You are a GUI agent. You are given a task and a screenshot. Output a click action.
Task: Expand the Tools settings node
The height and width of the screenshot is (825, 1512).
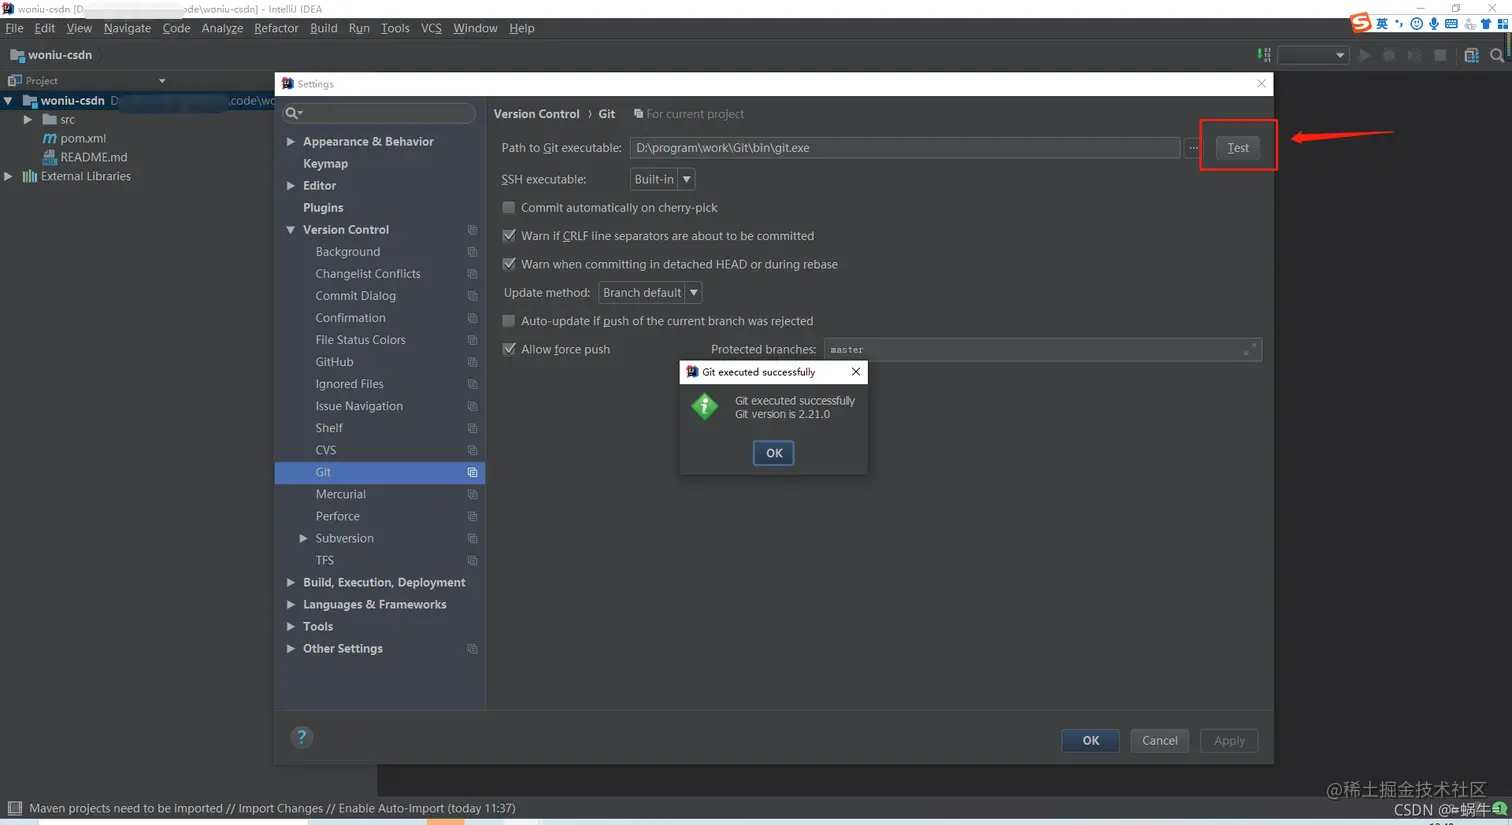click(291, 626)
